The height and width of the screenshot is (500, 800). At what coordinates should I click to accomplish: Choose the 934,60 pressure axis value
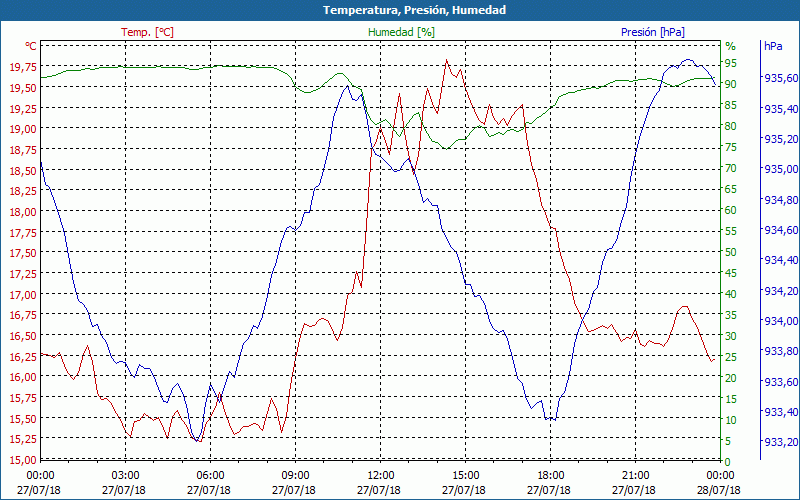point(781,230)
